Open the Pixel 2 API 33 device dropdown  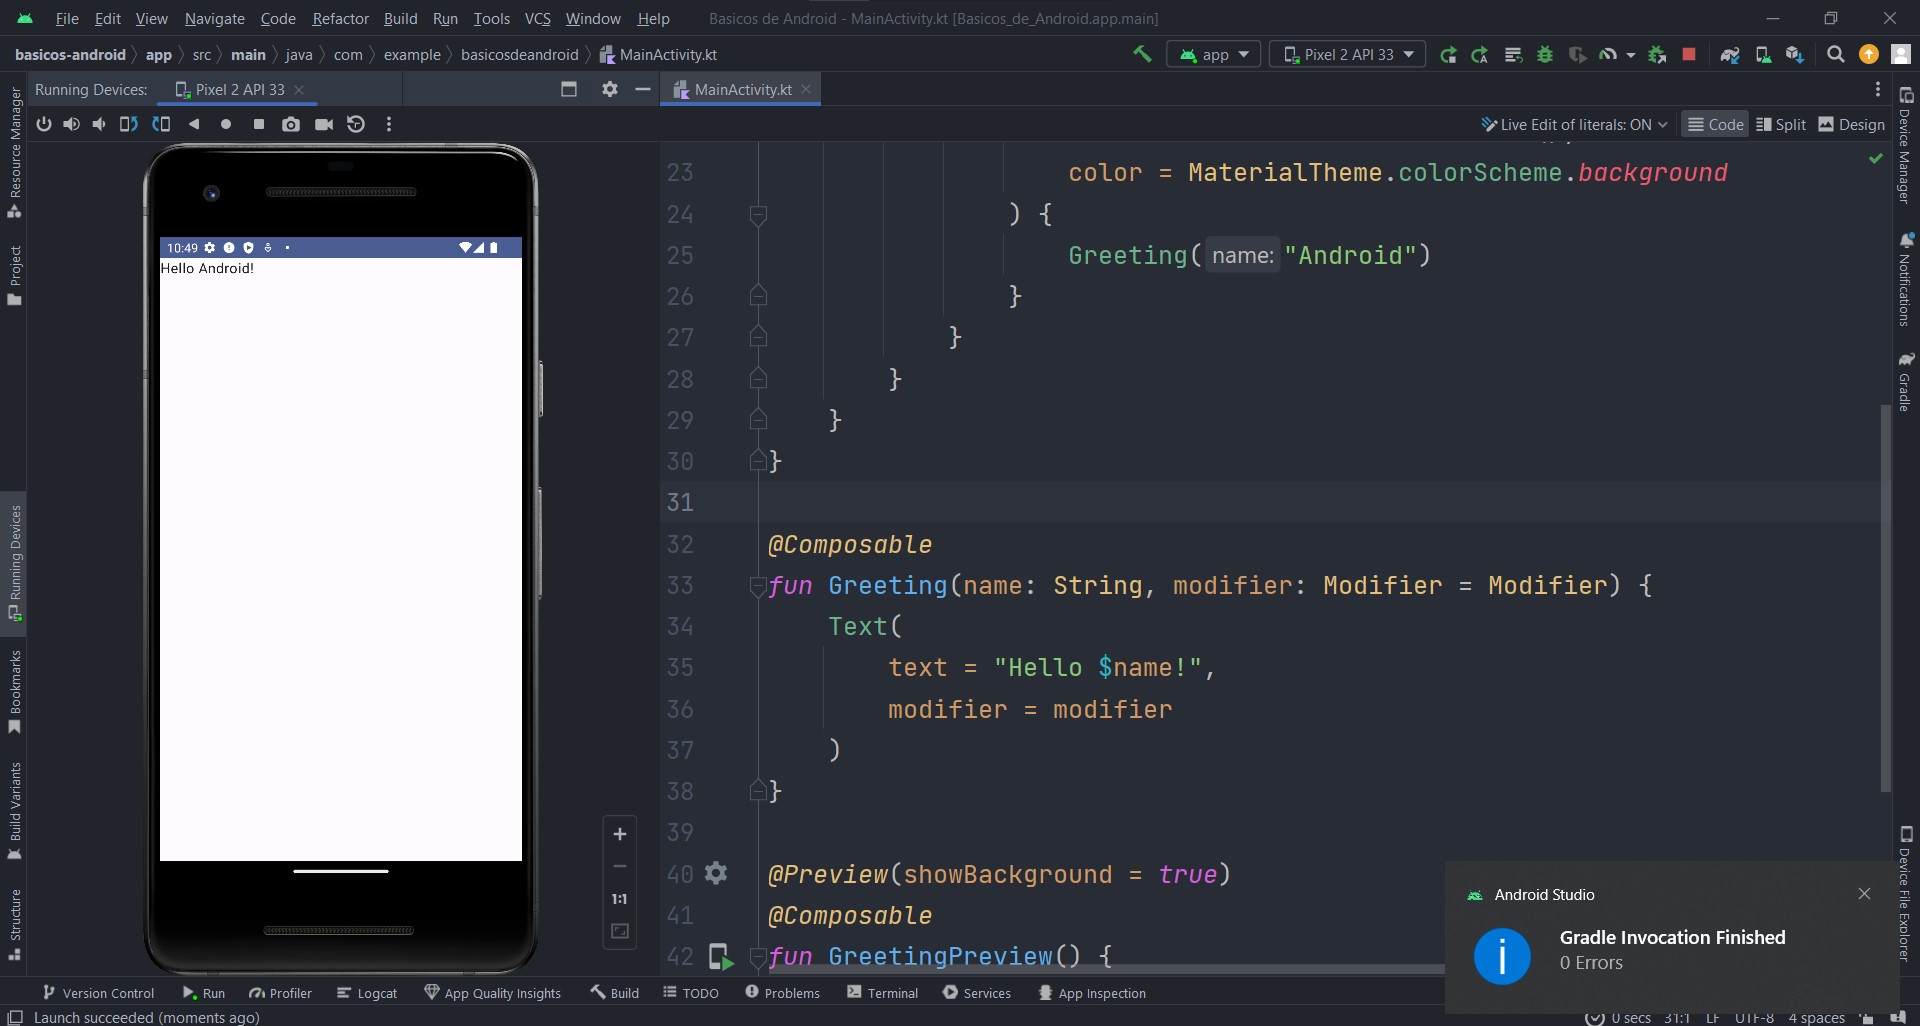coord(1348,54)
